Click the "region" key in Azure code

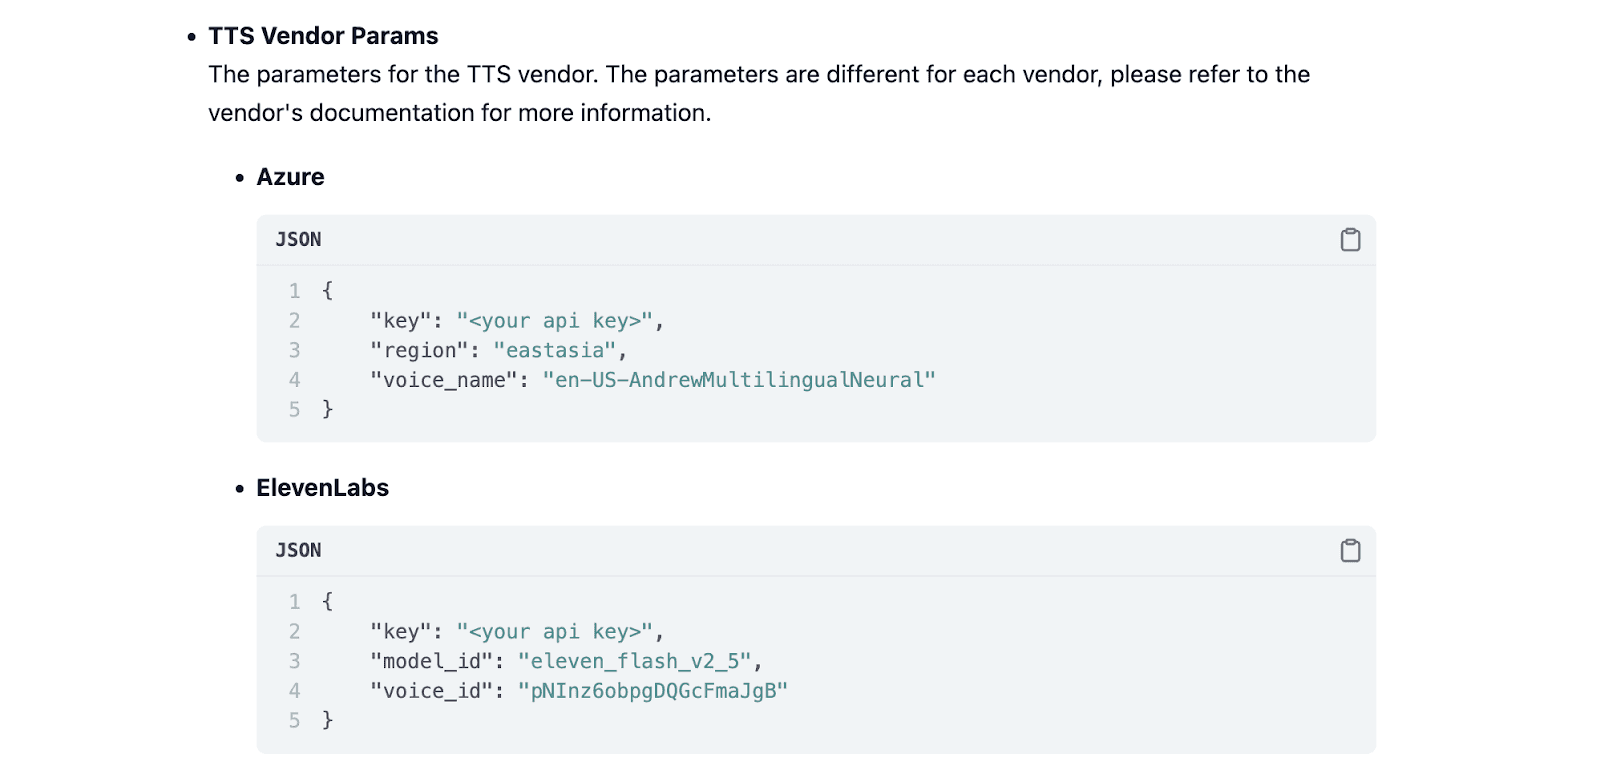[419, 351]
